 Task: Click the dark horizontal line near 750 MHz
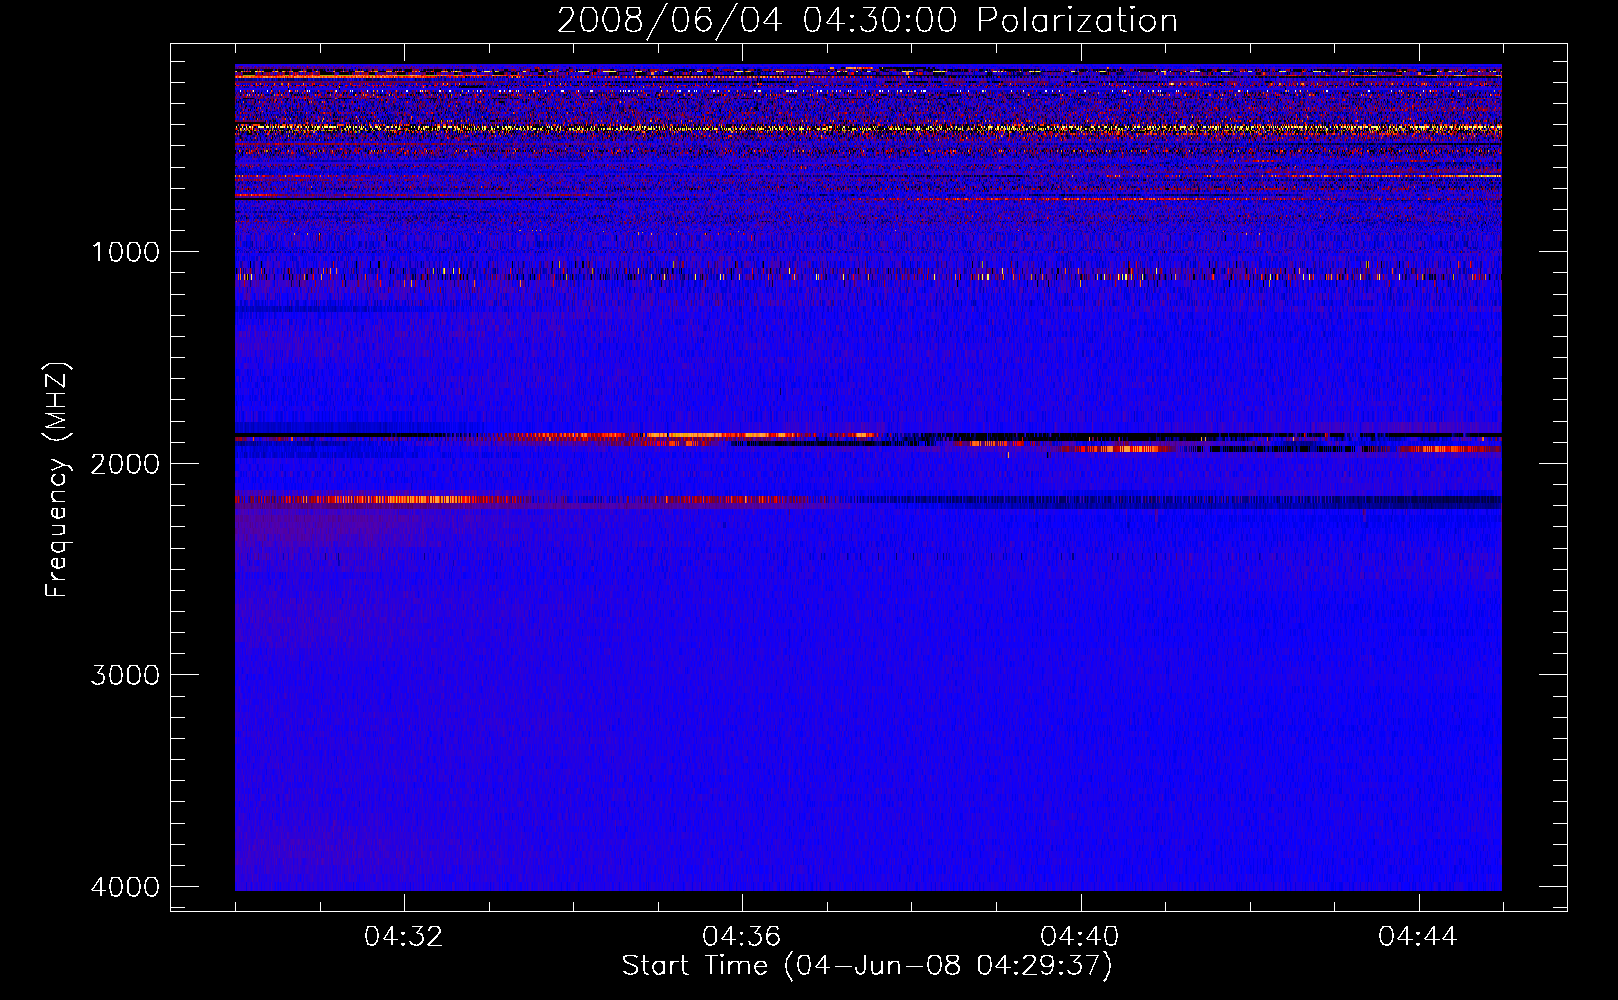point(400,198)
